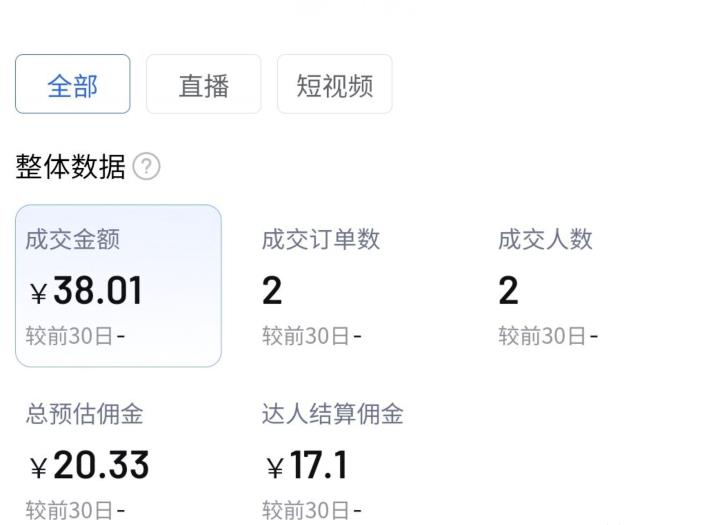Click 较前30日 comparison under 达人结算佣金

[x=311, y=510]
